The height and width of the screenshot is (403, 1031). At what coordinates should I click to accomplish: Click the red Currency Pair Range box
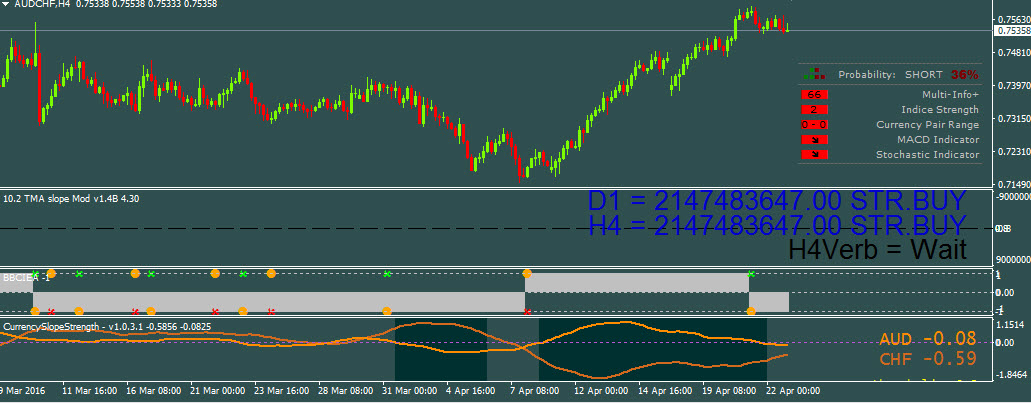point(814,125)
